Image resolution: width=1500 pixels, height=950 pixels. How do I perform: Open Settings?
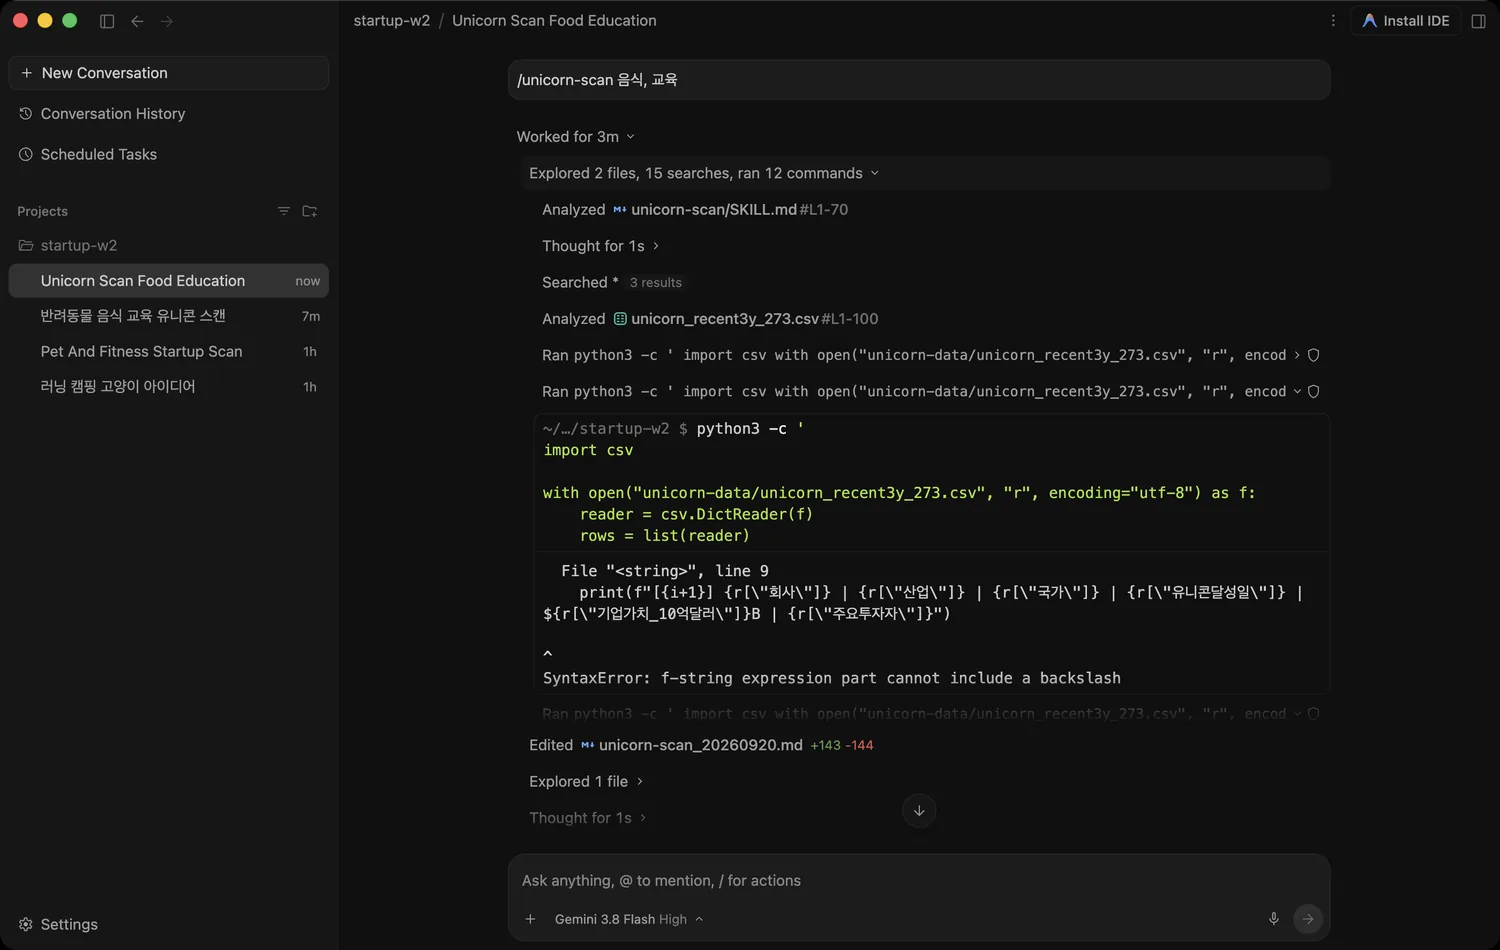(58, 924)
